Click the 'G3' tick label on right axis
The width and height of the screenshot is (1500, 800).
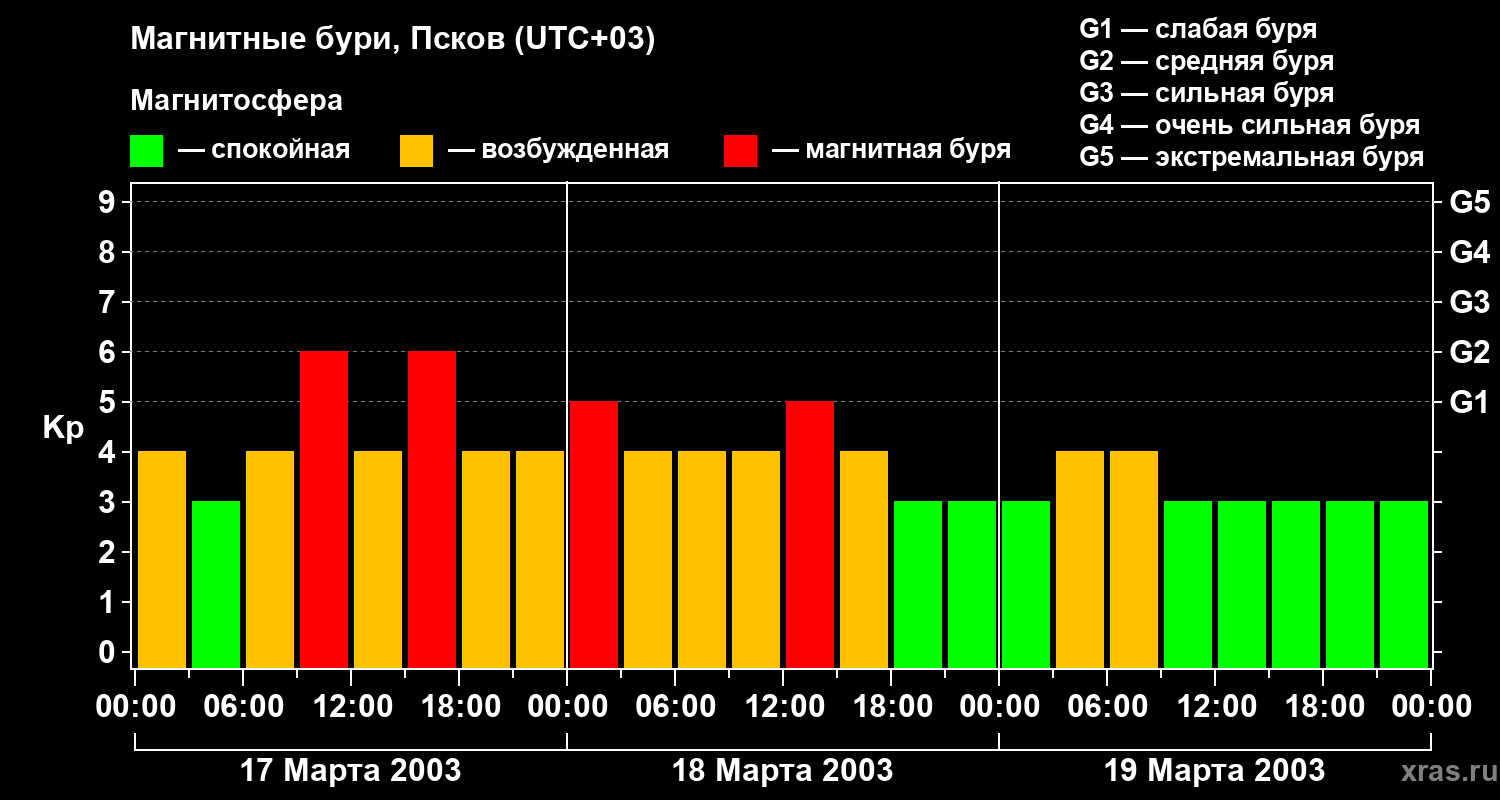click(1469, 303)
